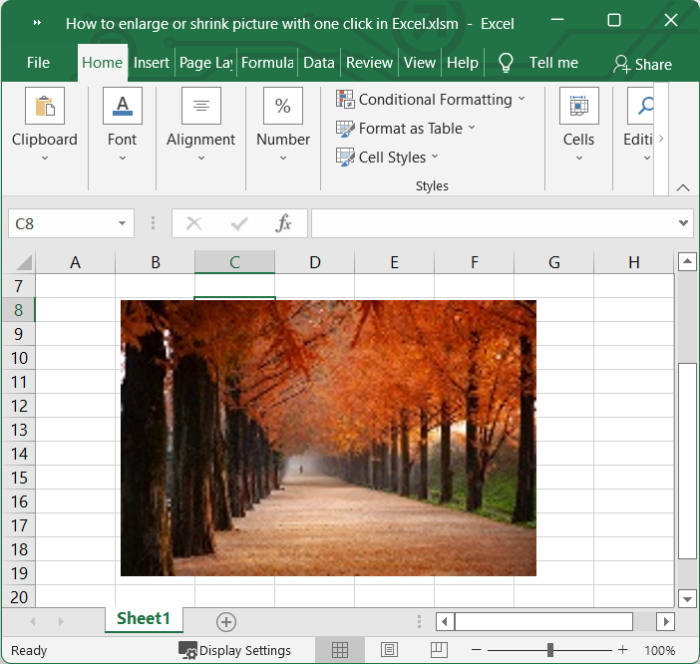Open the File menu tab
This screenshot has width=700, height=664.
(x=38, y=62)
